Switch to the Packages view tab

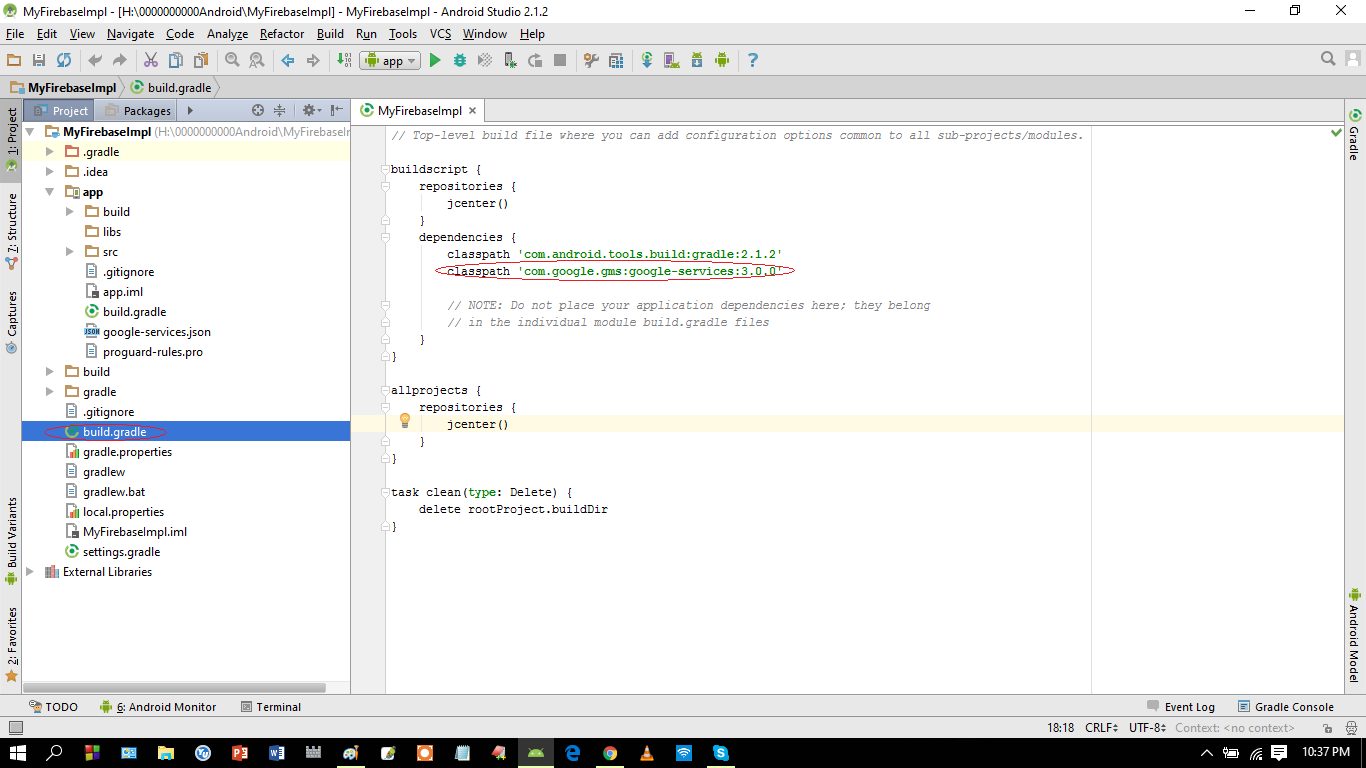(x=138, y=111)
